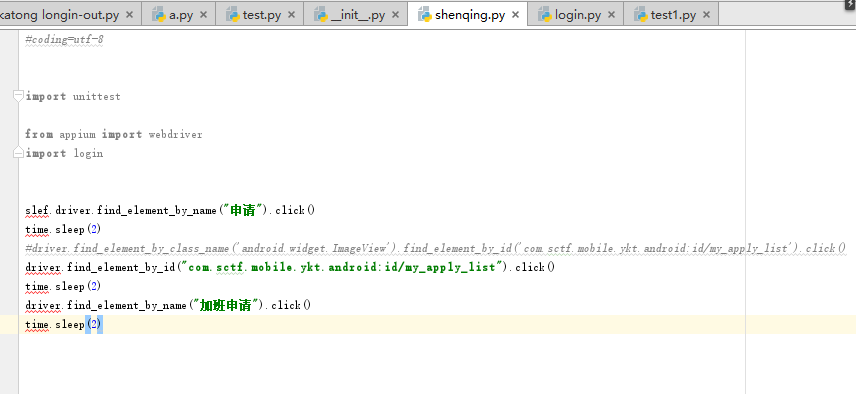Click the word login in import login
The width and height of the screenshot is (856, 394).
(x=88, y=153)
